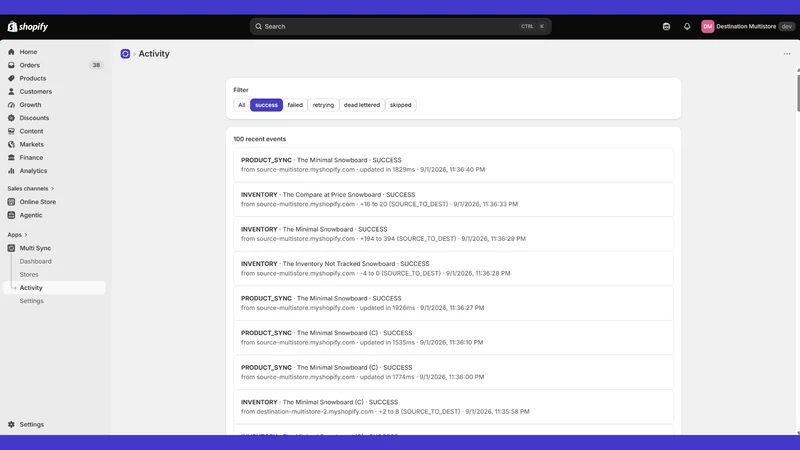Screen dimensions: 800x450
Task: Click The Compare at Price Snowboard event
Action: 454,199
